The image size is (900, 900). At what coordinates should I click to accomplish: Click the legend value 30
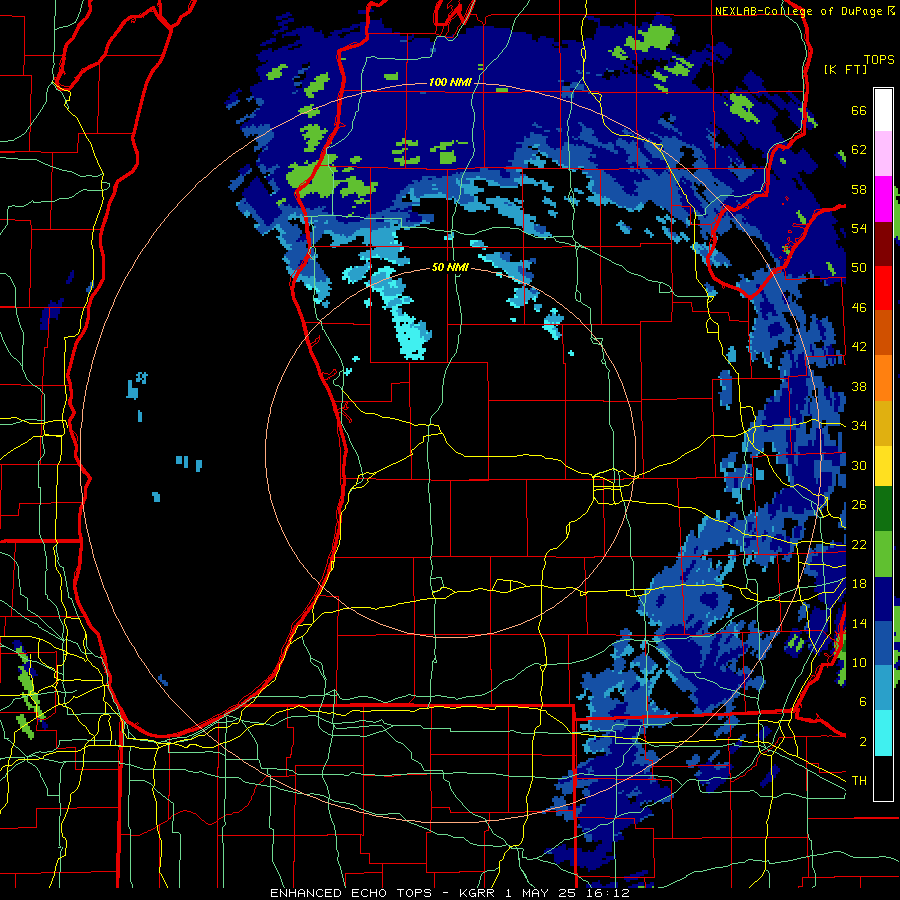point(859,465)
